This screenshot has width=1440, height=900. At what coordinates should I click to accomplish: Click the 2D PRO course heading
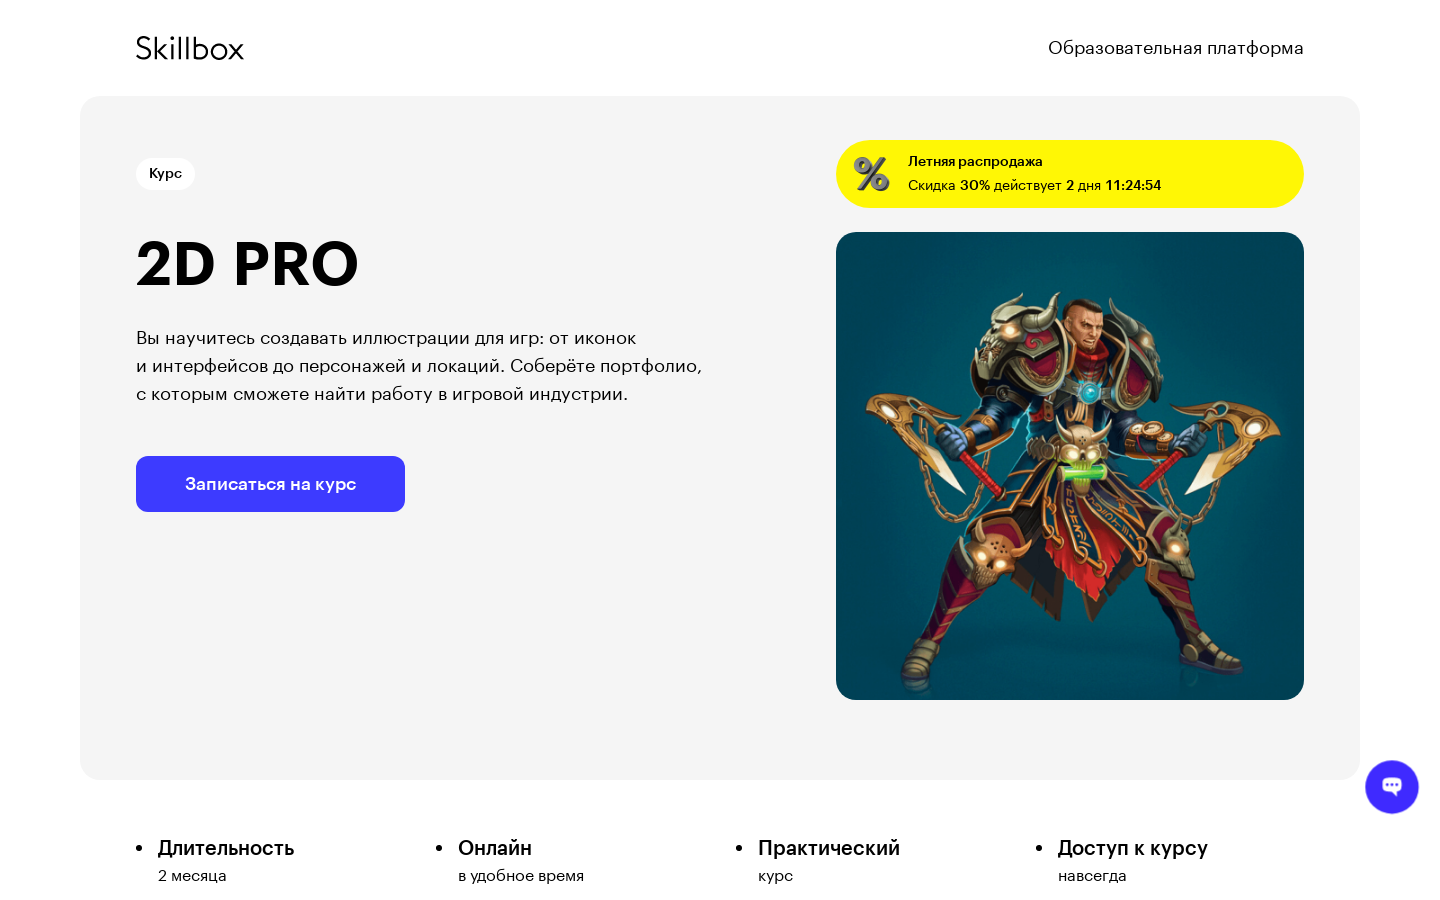click(247, 264)
